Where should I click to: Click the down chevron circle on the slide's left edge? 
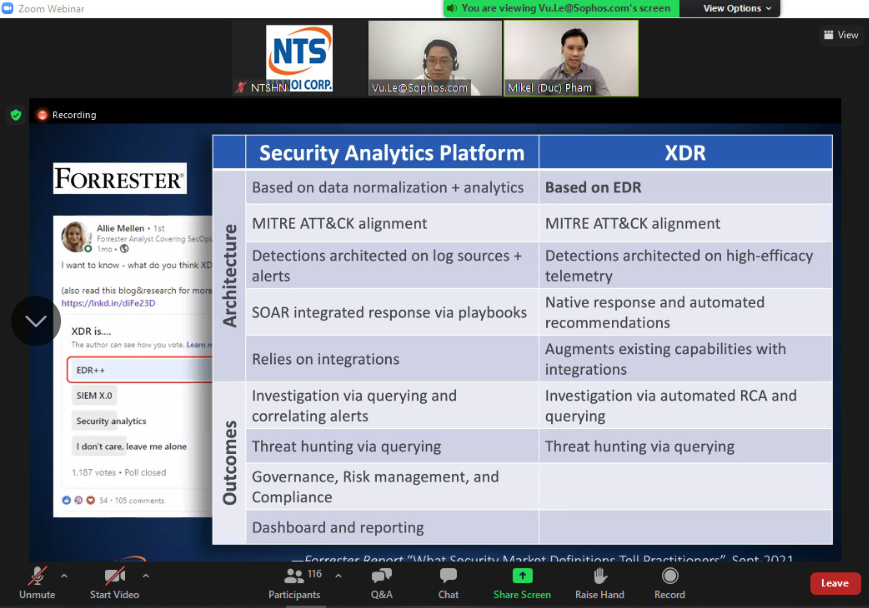coord(36,321)
